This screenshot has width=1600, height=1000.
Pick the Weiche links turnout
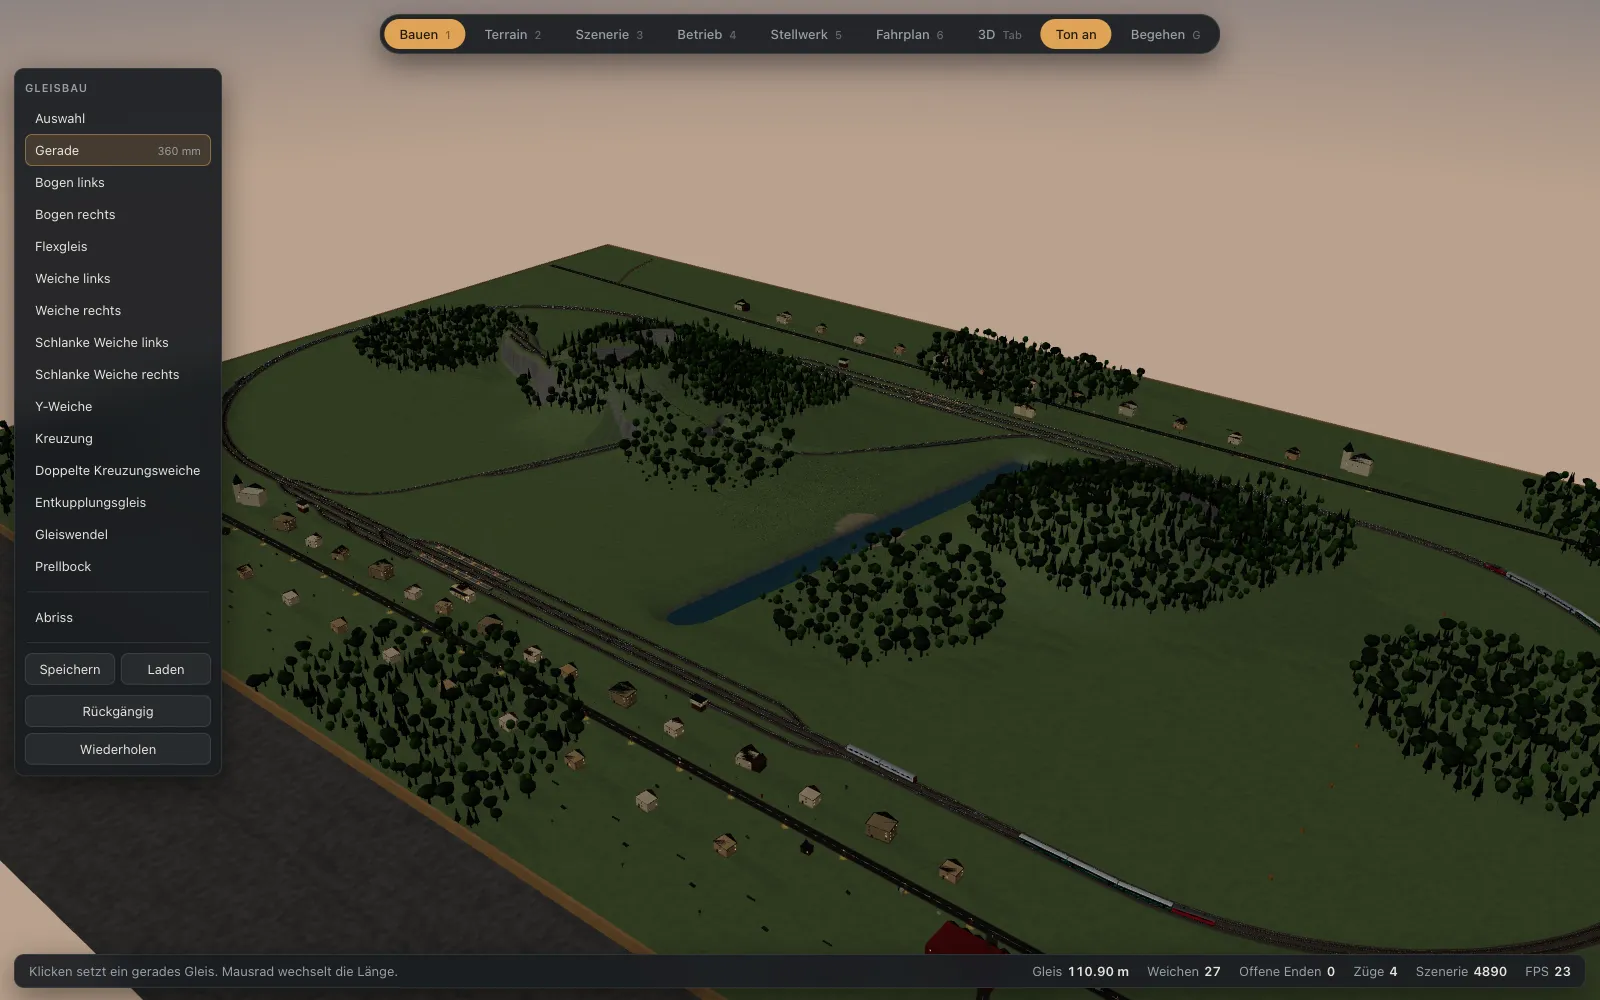118,278
